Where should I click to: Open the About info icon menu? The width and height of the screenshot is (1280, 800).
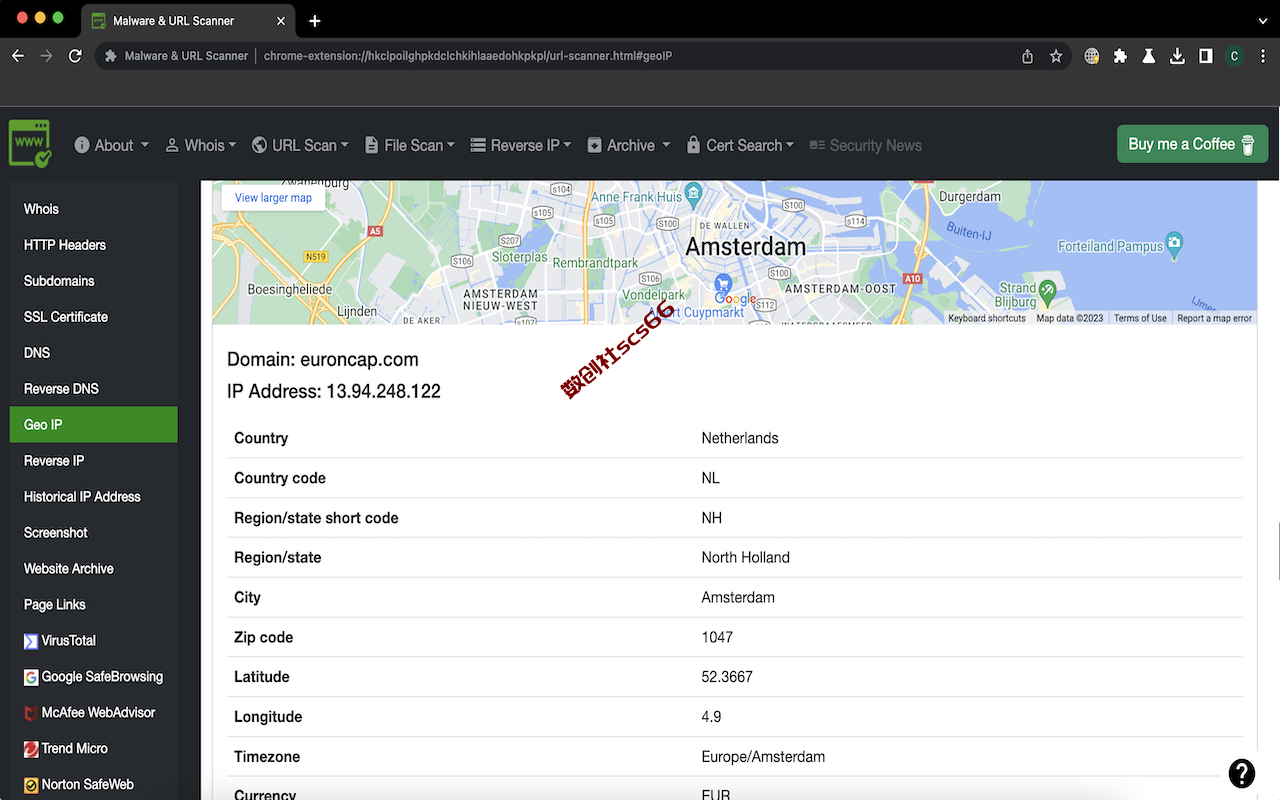tap(82, 145)
